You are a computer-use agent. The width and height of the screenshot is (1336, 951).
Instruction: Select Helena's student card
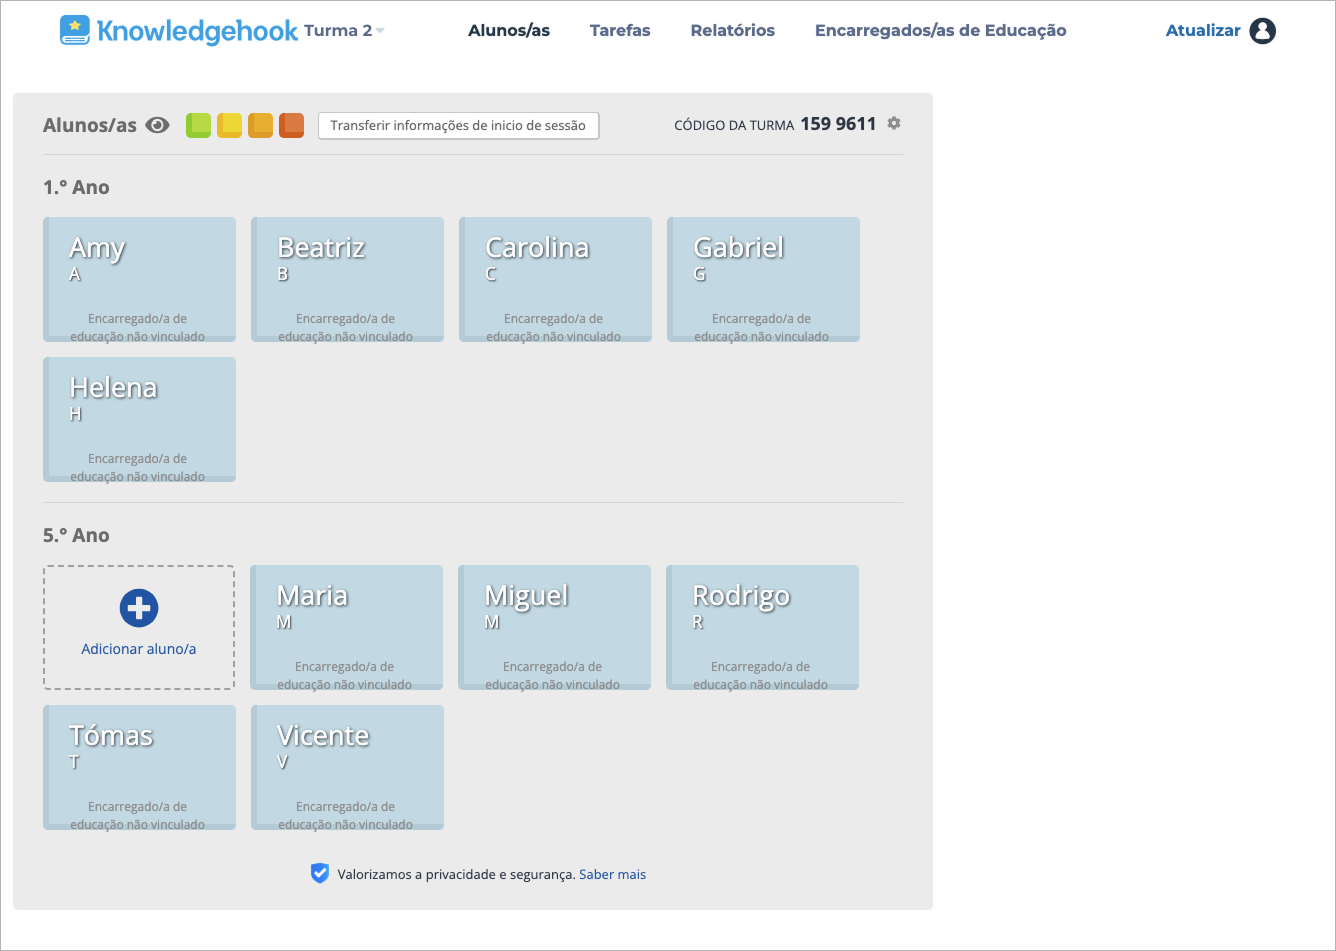click(x=140, y=420)
